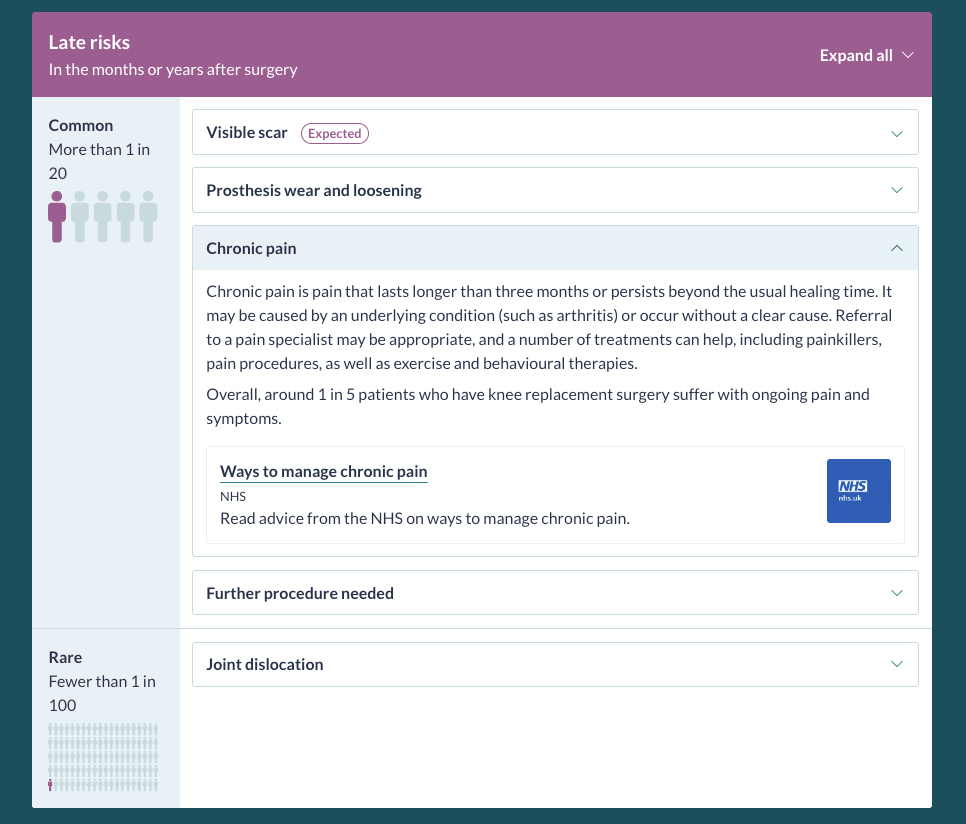The height and width of the screenshot is (824, 966).
Task: Click the chevron icon beside Expand all
Action: click(908, 56)
